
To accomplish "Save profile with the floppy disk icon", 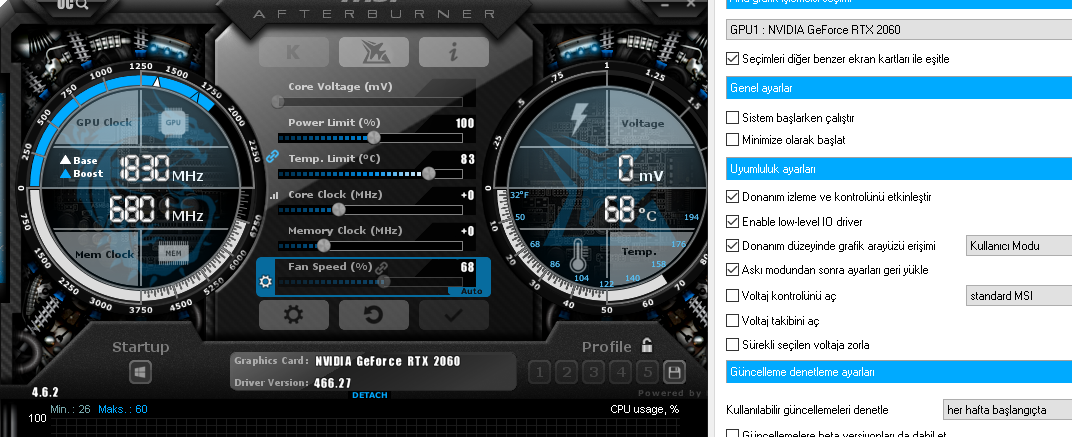I will pyautogui.click(x=674, y=373).
